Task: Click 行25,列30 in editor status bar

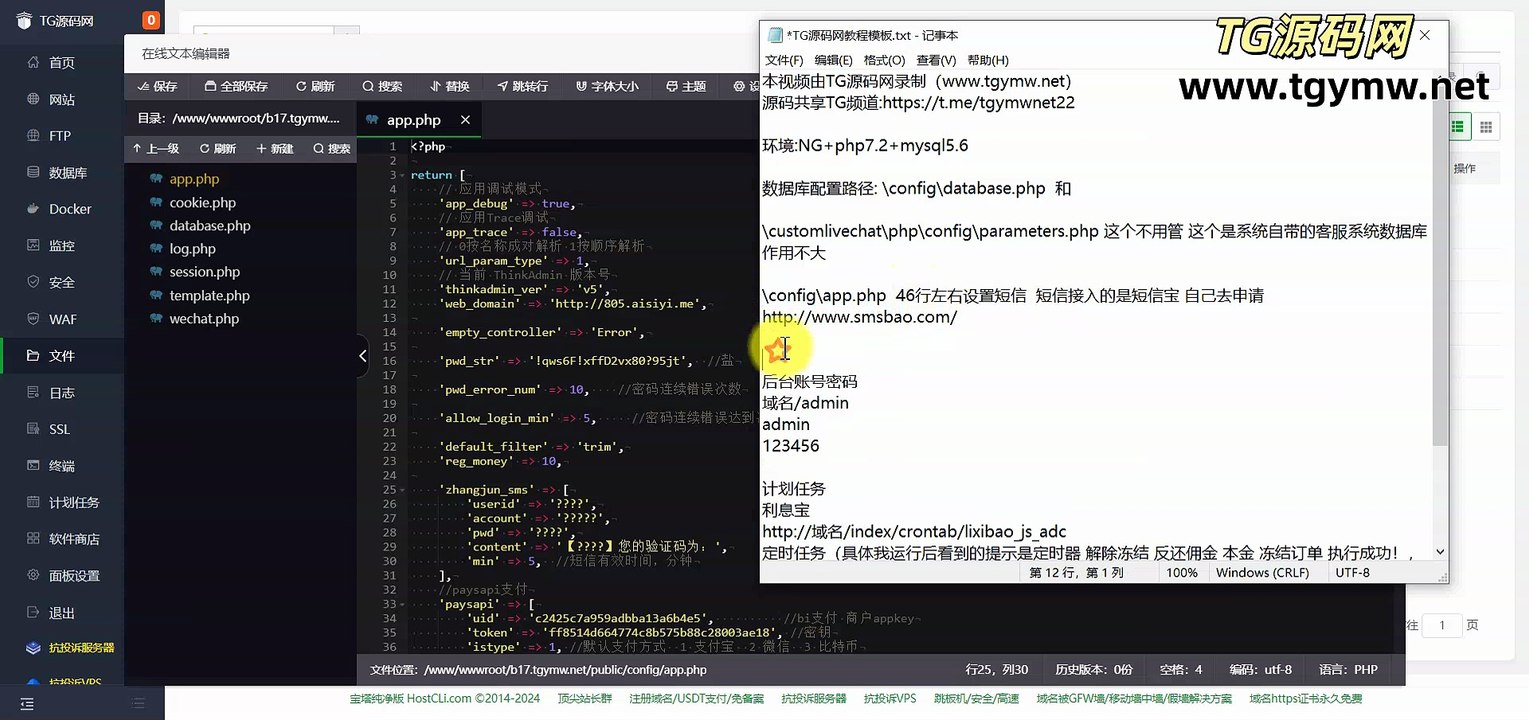Action: point(997,670)
